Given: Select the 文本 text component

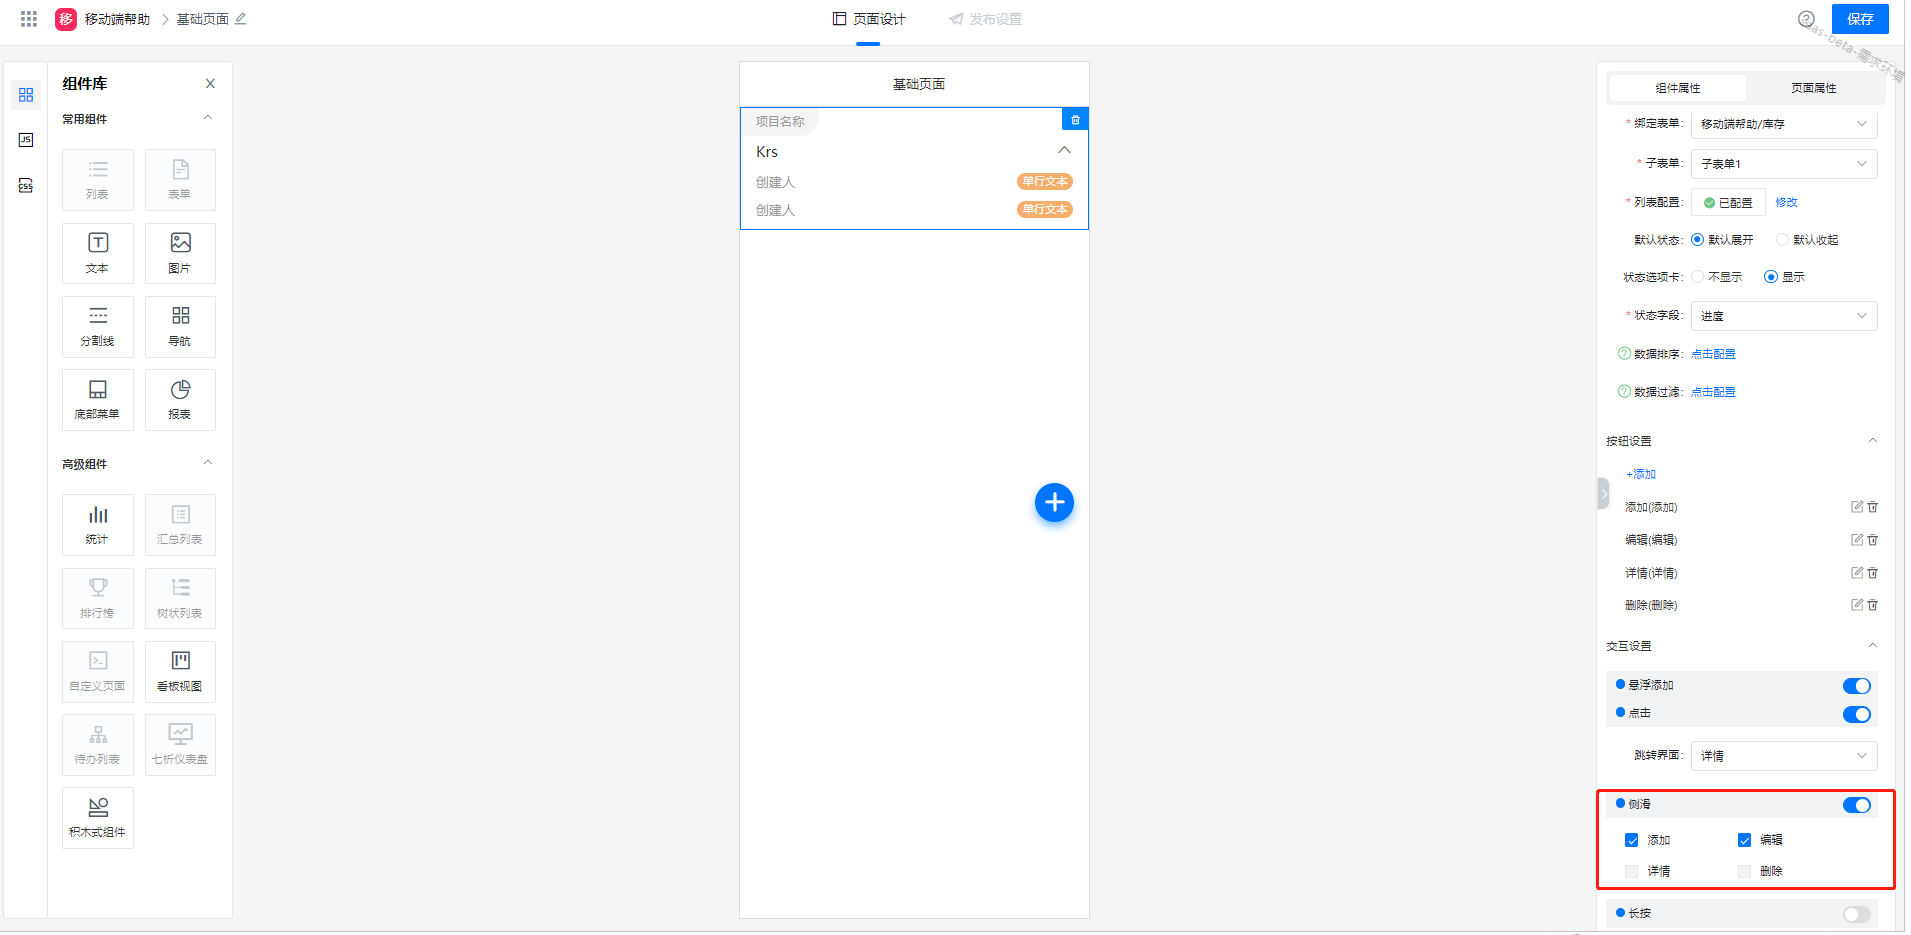Looking at the screenshot, I should point(98,254).
